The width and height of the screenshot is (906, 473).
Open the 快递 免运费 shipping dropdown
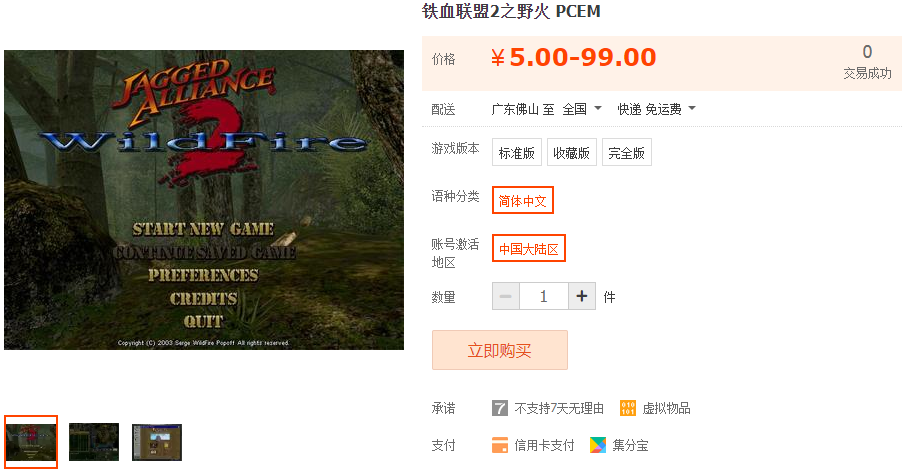(656, 109)
